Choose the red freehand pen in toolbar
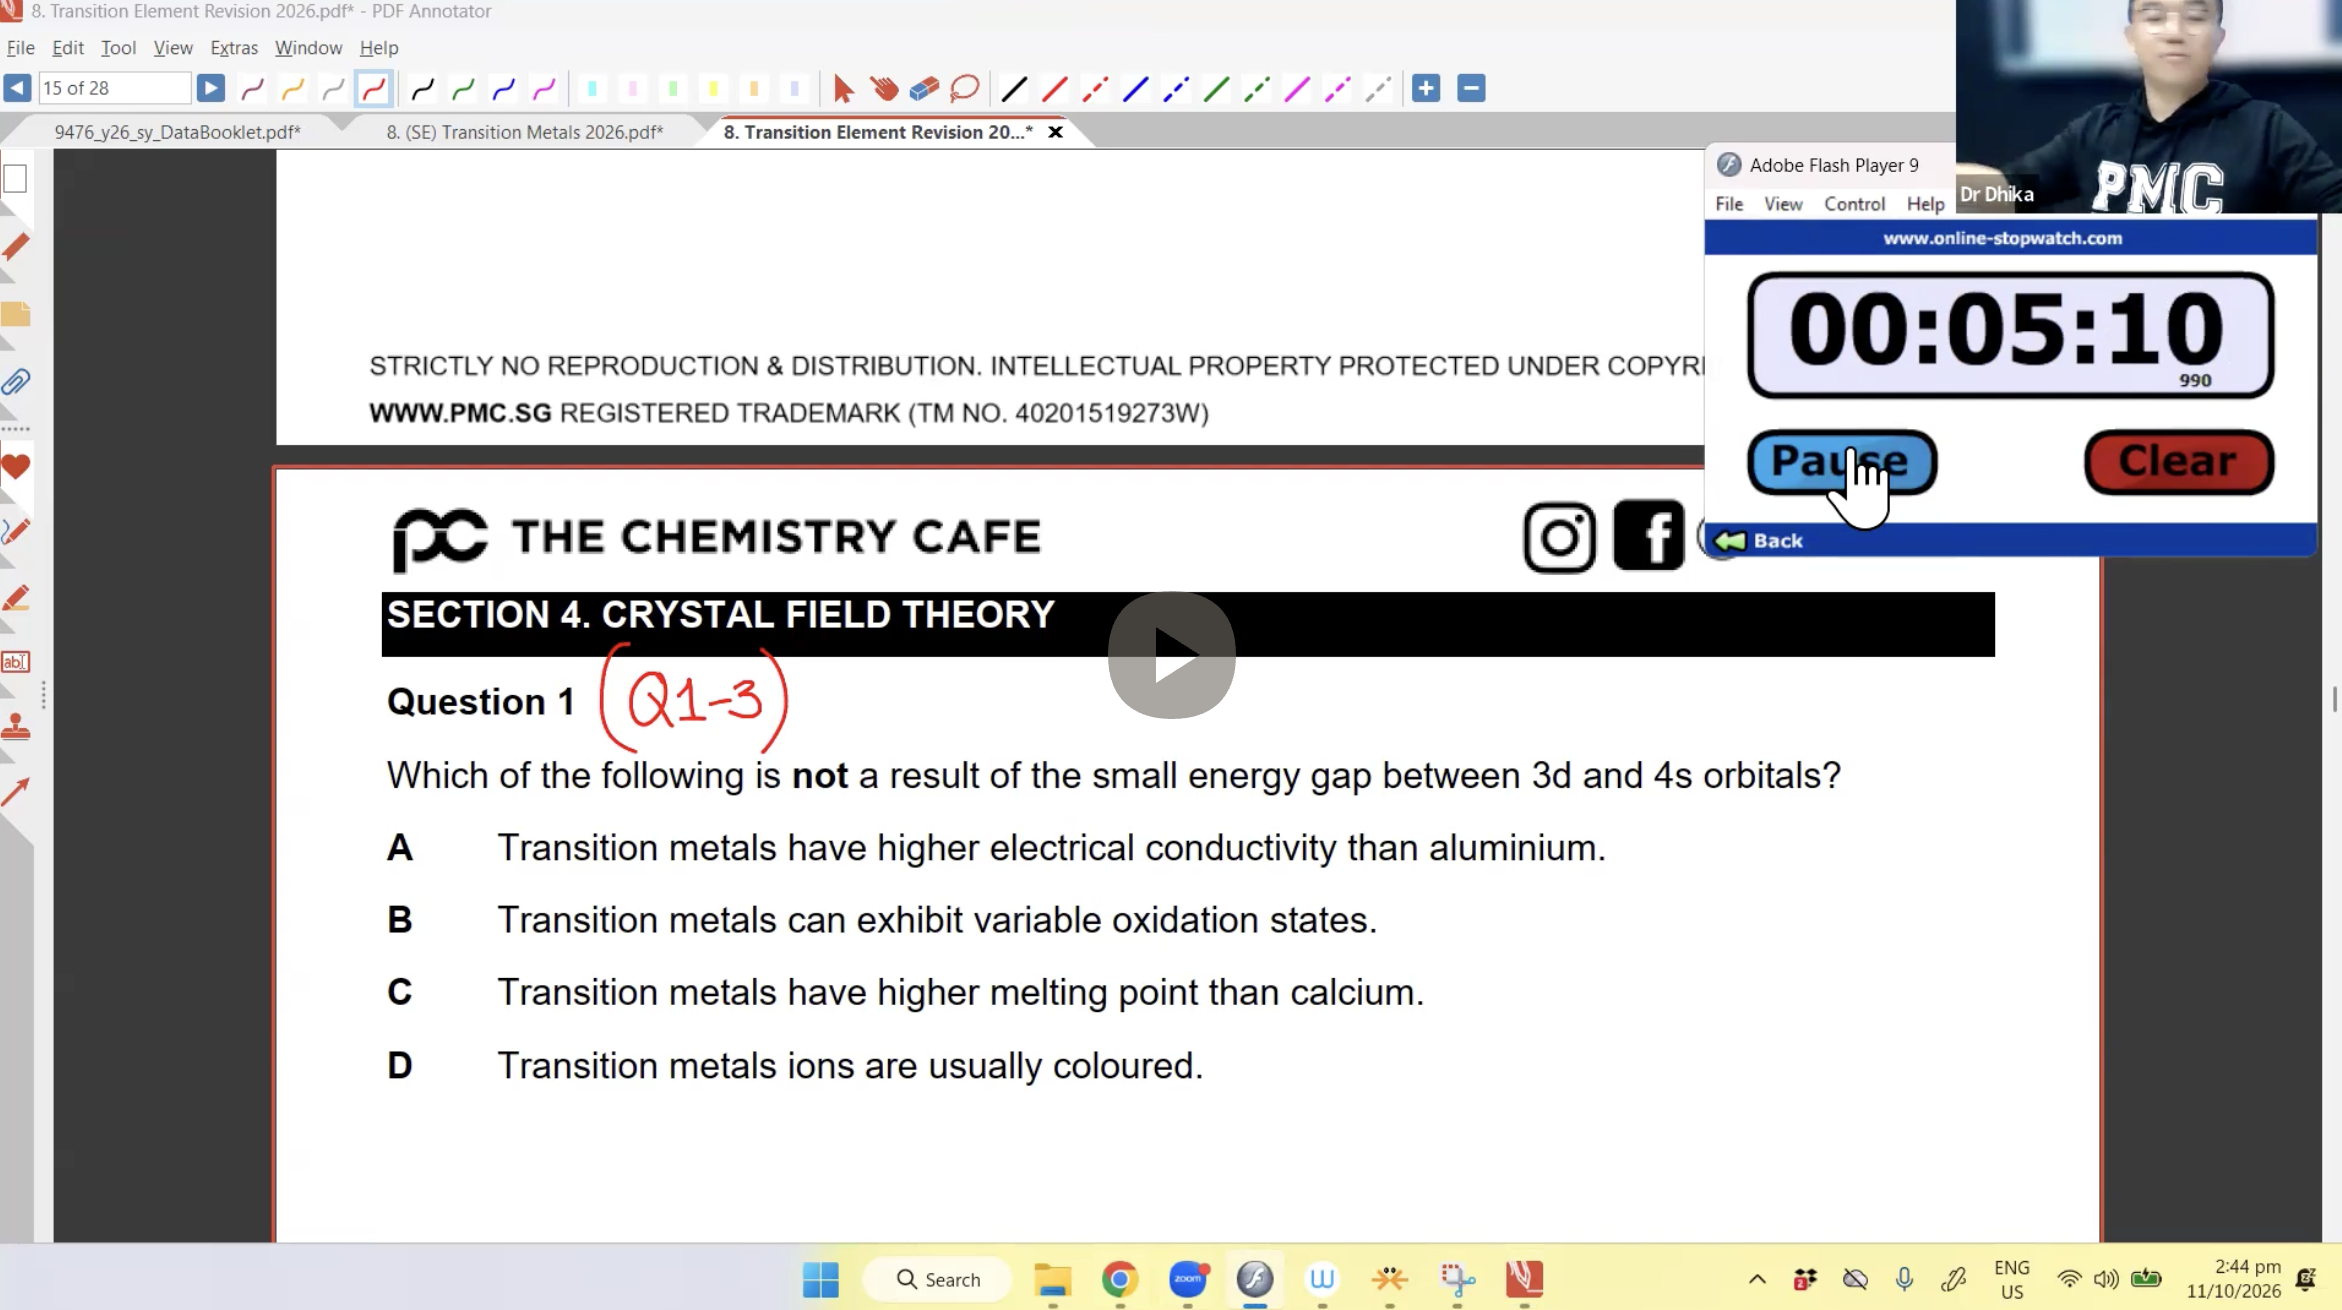Viewport: 2342px width, 1310px height. pos(374,89)
